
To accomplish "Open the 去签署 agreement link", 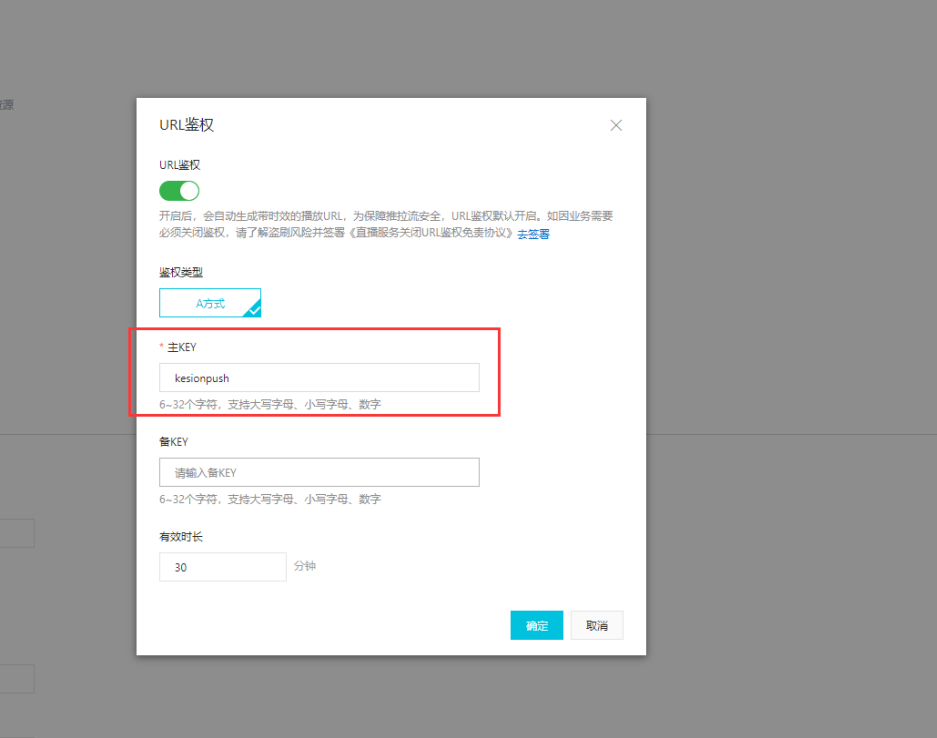I will point(533,234).
